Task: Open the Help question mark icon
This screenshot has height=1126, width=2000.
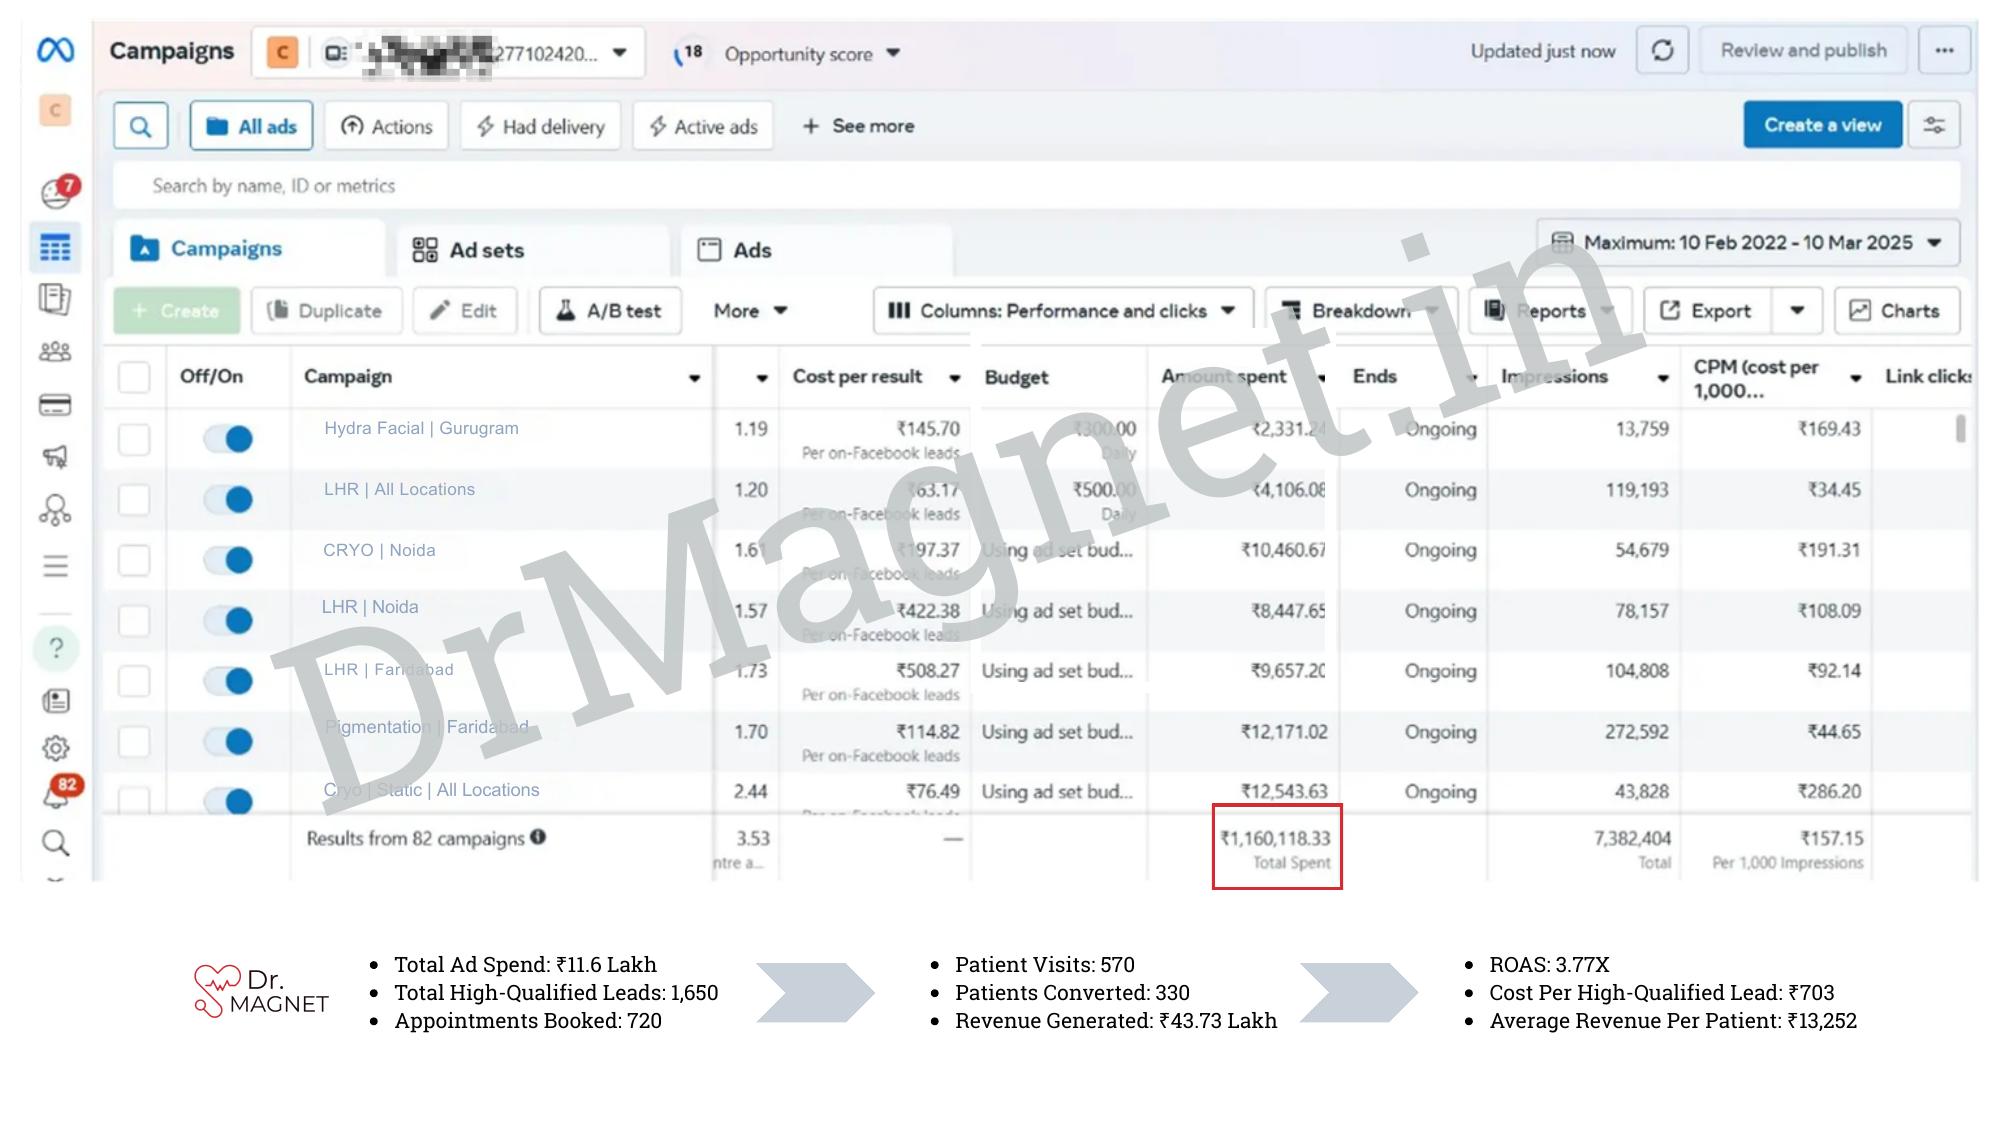Action: point(56,648)
